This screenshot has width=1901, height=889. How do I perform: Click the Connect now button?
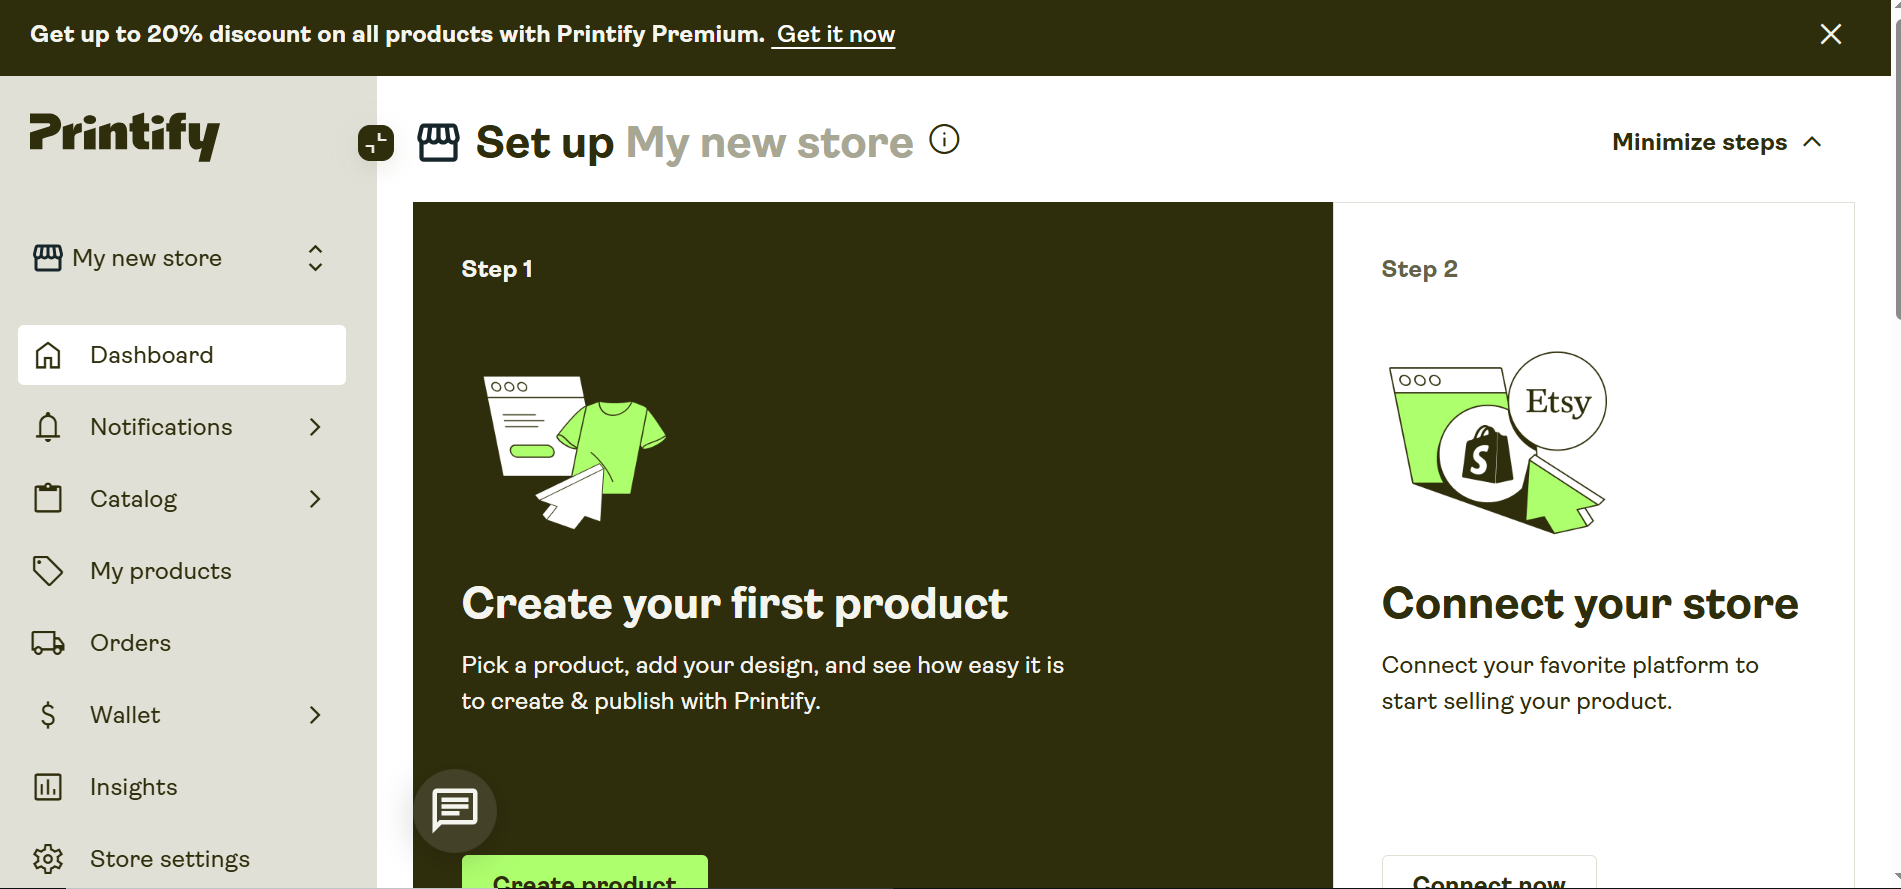1489,878
